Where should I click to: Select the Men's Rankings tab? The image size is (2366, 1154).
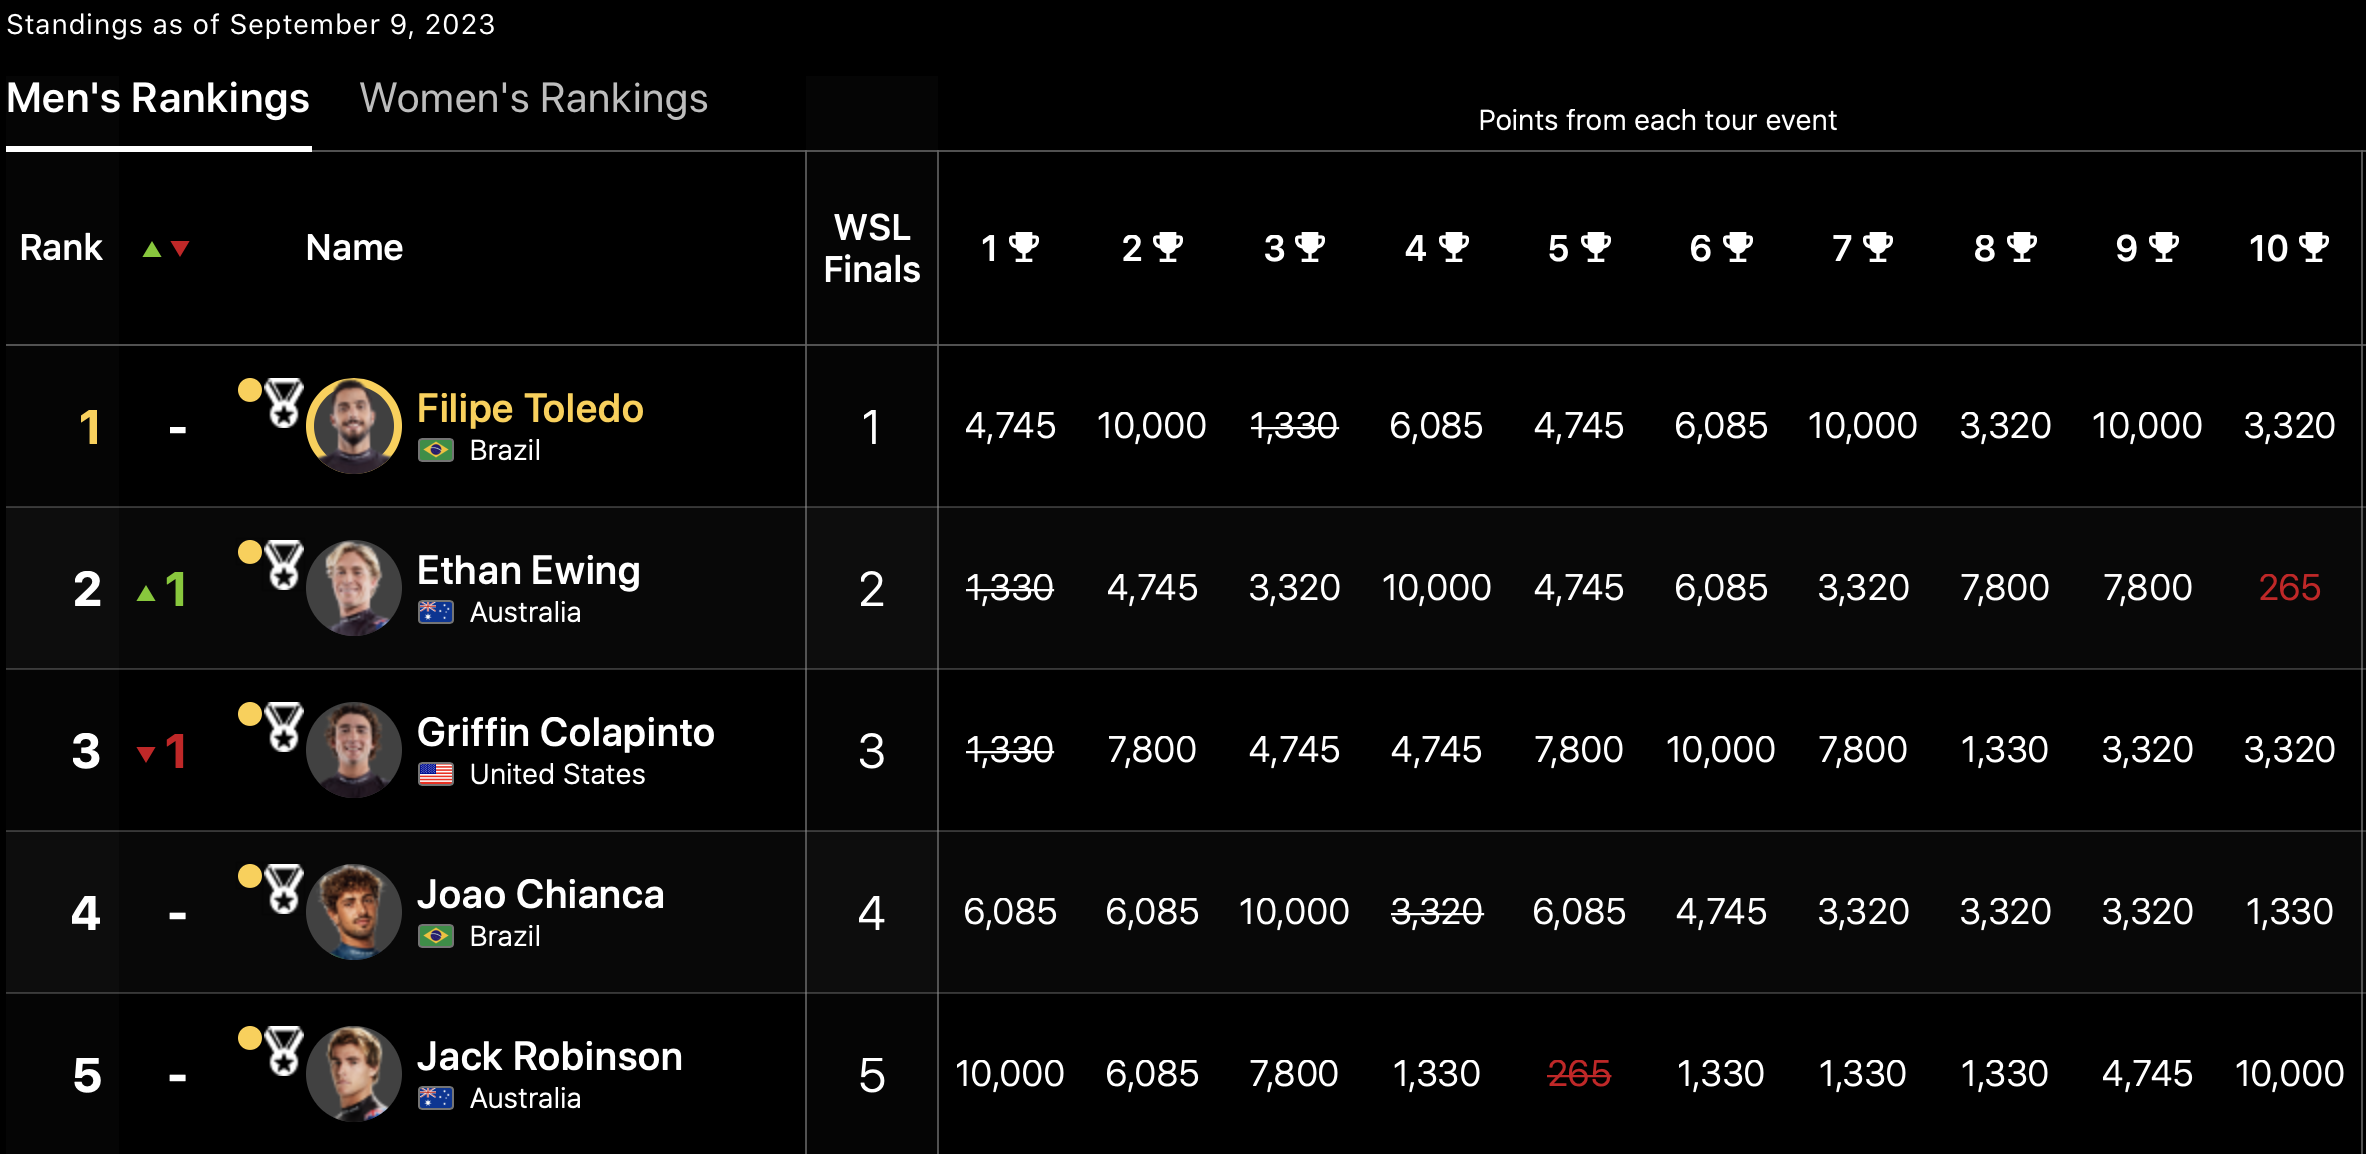click(x=158, y=99)
